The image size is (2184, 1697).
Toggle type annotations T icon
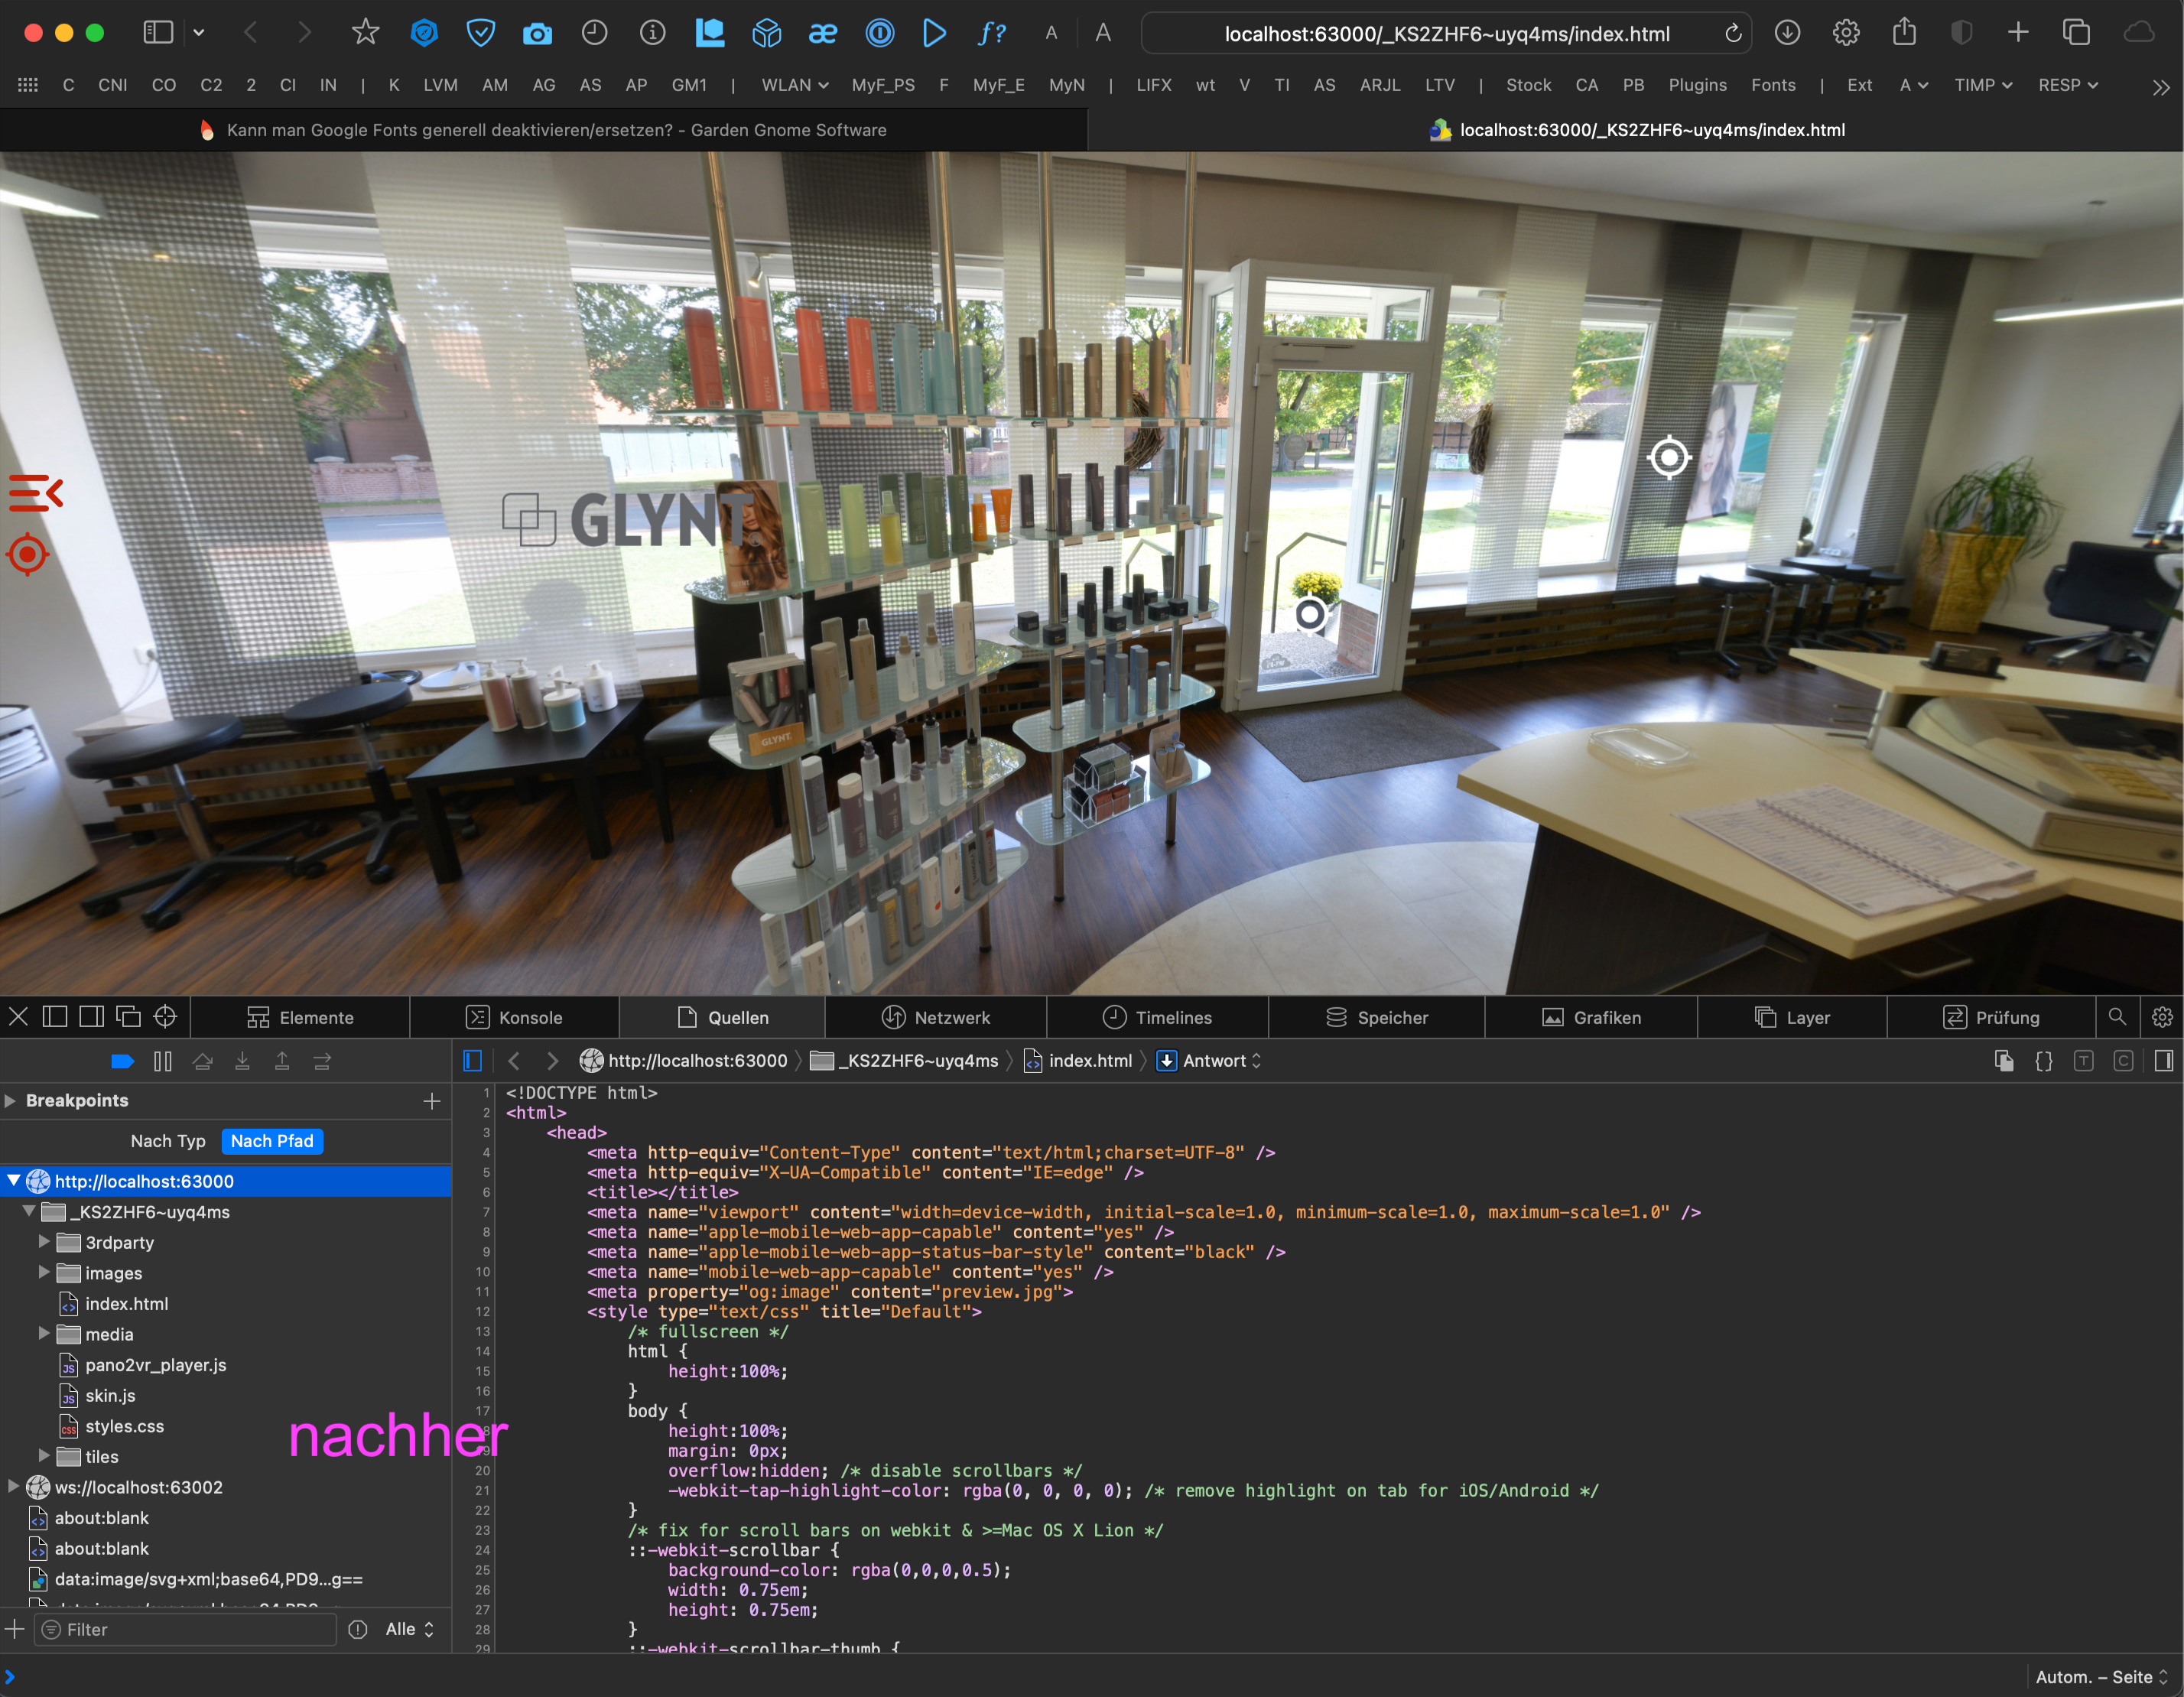(2084, 1061)
